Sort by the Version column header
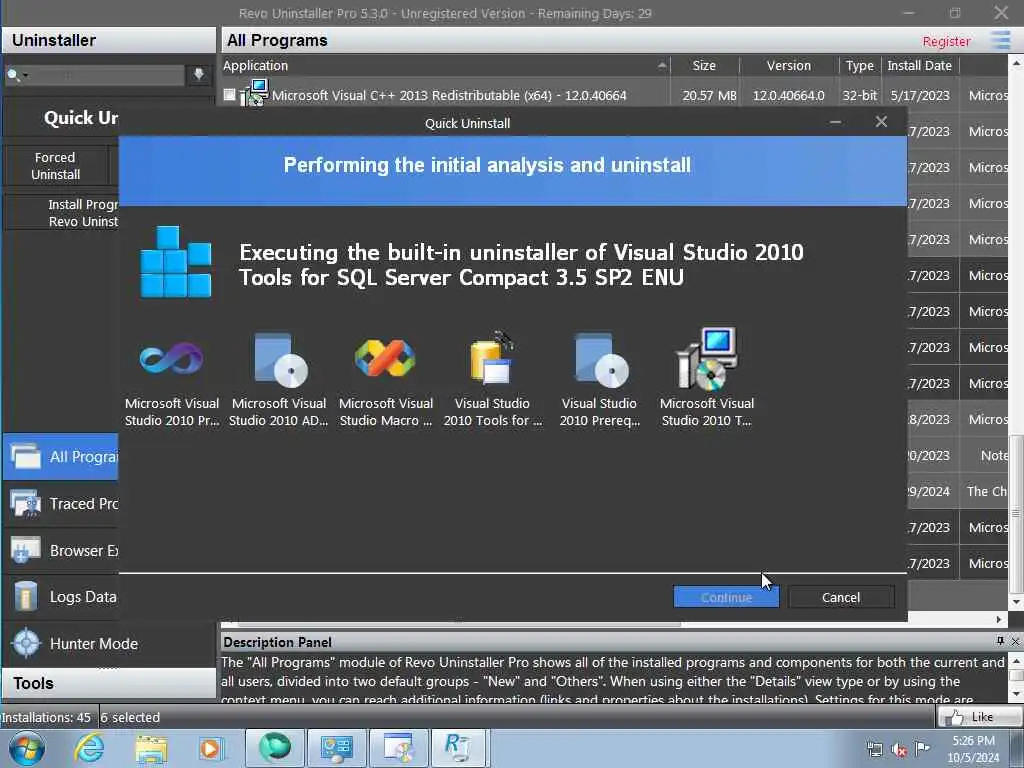This screenshot has height=768, width=1024. point(789,65)
